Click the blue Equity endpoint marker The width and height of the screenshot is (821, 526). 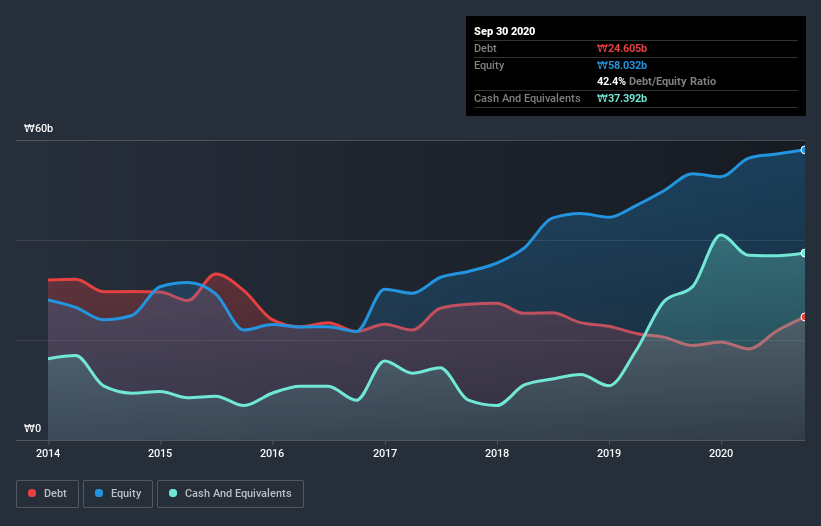tap(804, 150)
